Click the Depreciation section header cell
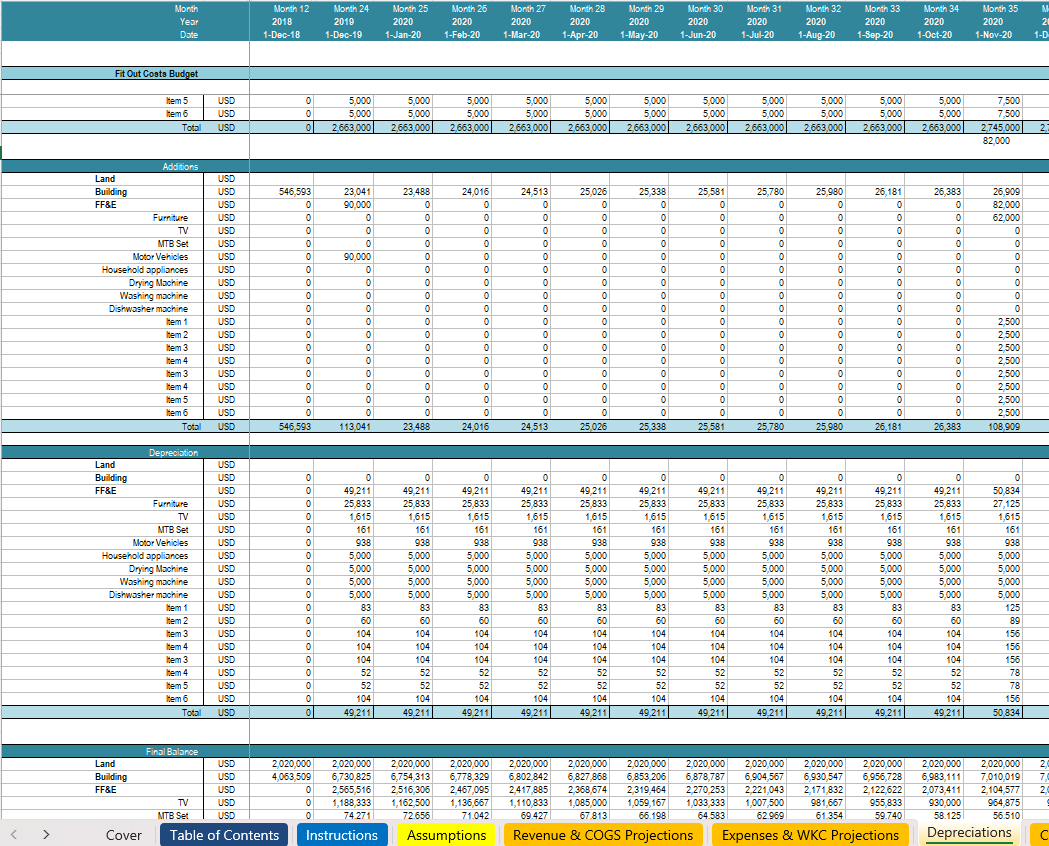The image size is (1049, 846). [174, 452]
